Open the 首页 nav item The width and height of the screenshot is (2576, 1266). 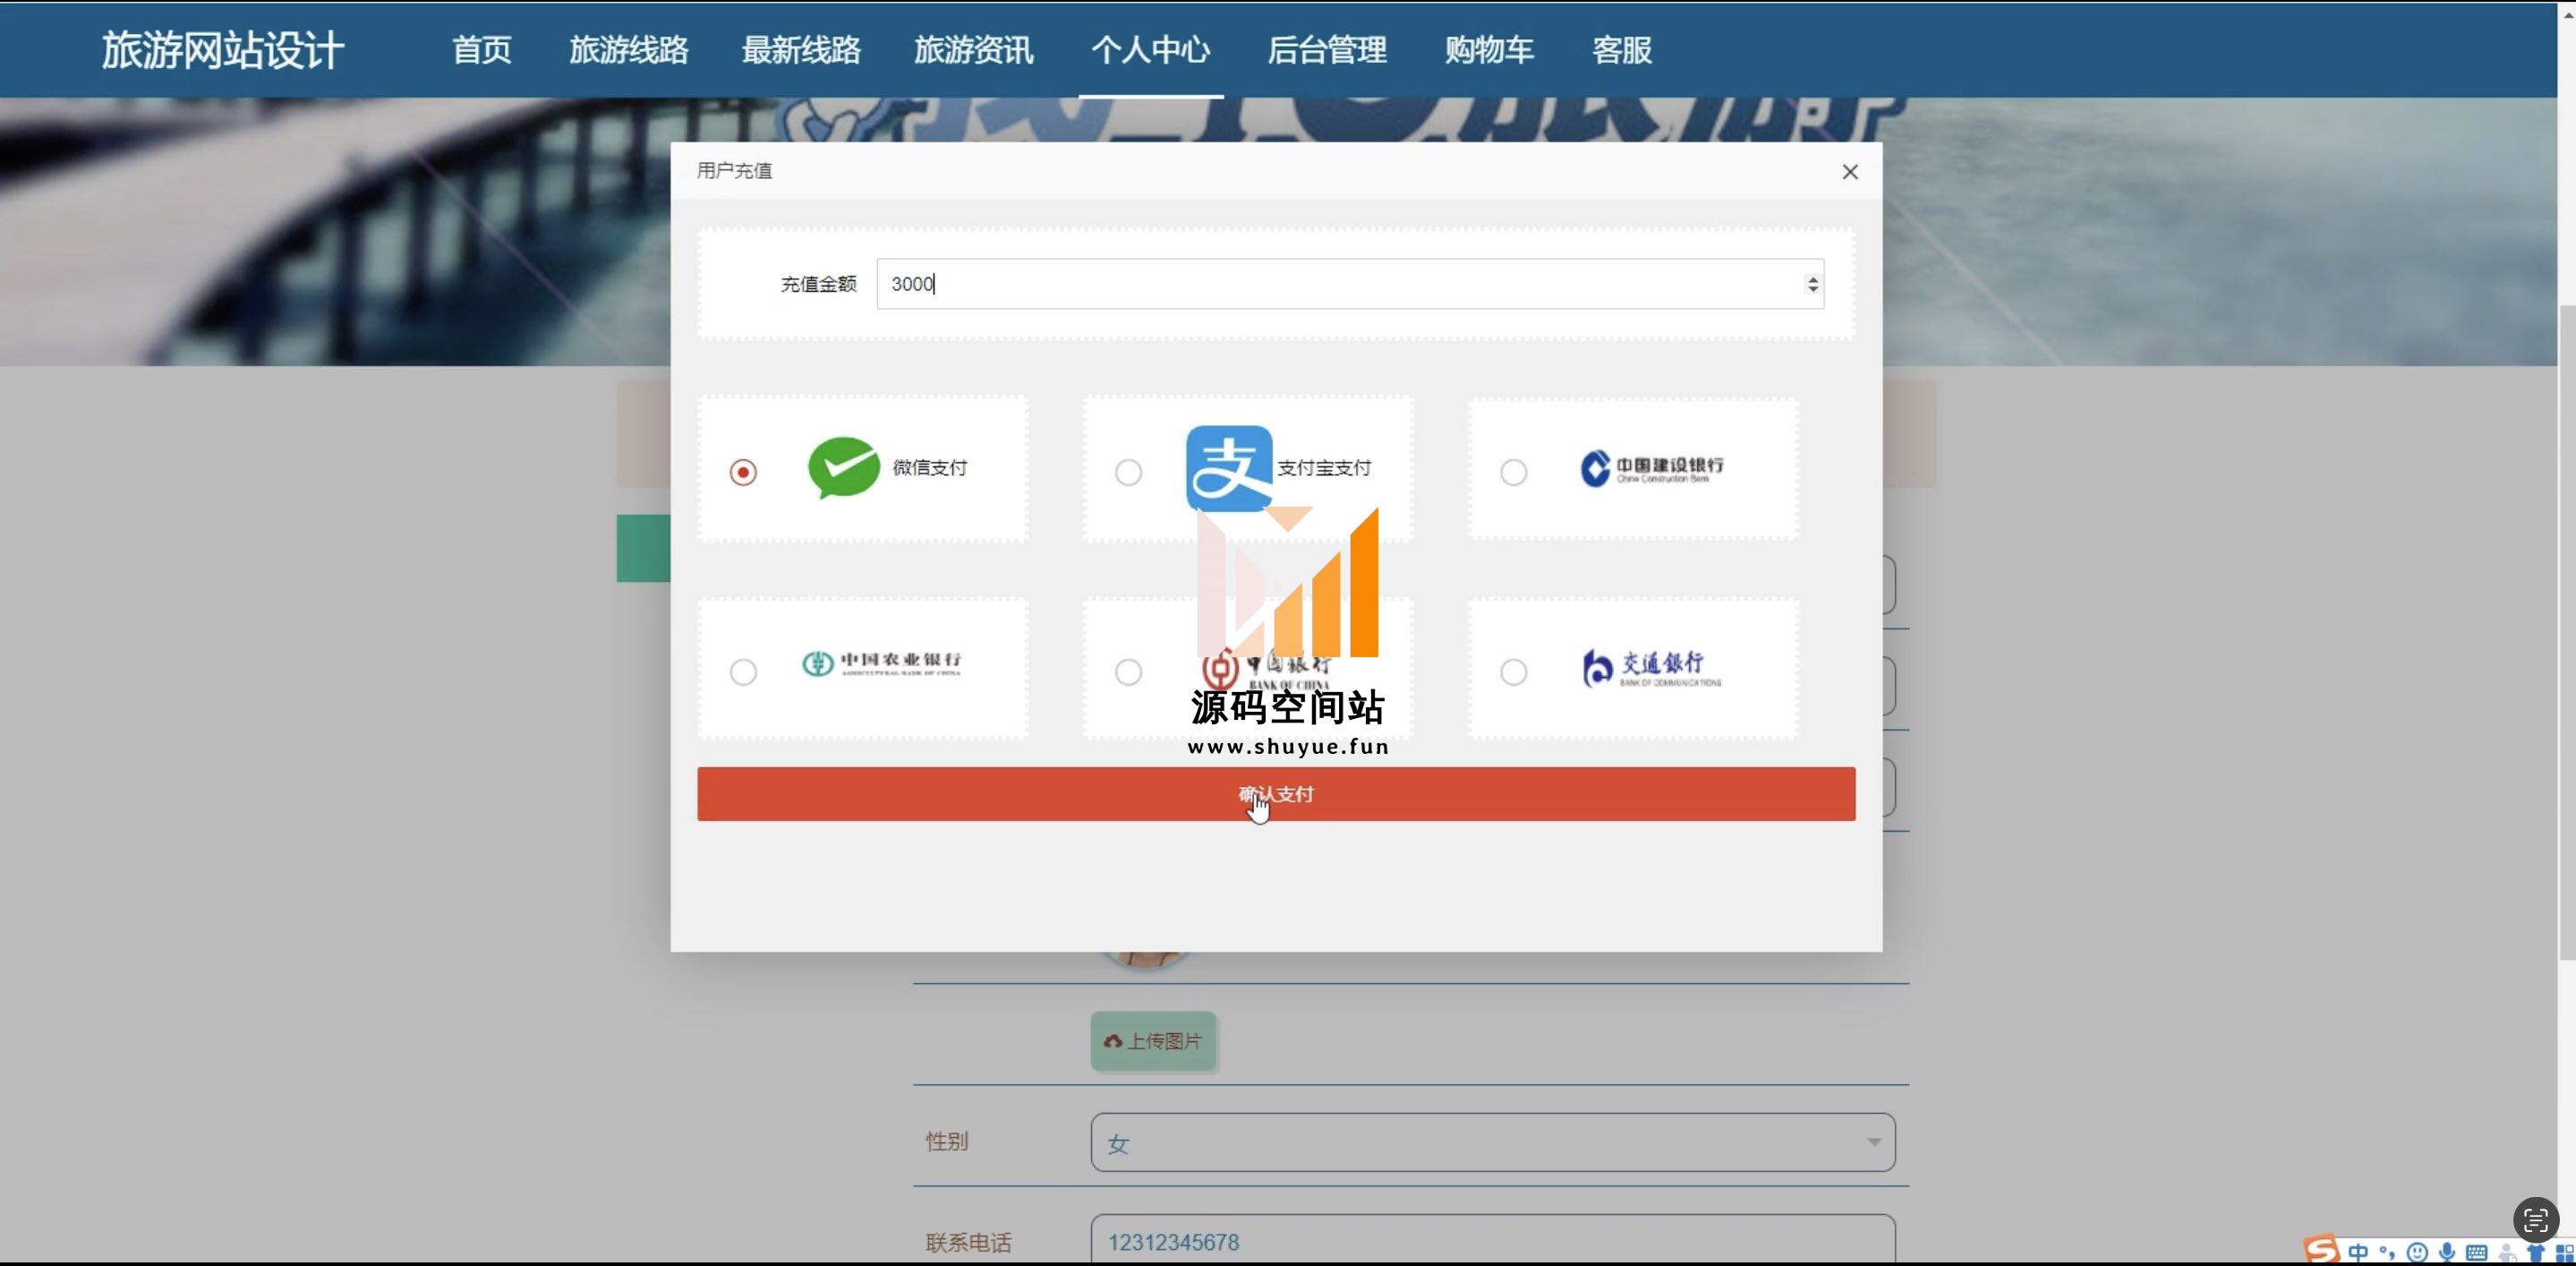click(482, 50)
